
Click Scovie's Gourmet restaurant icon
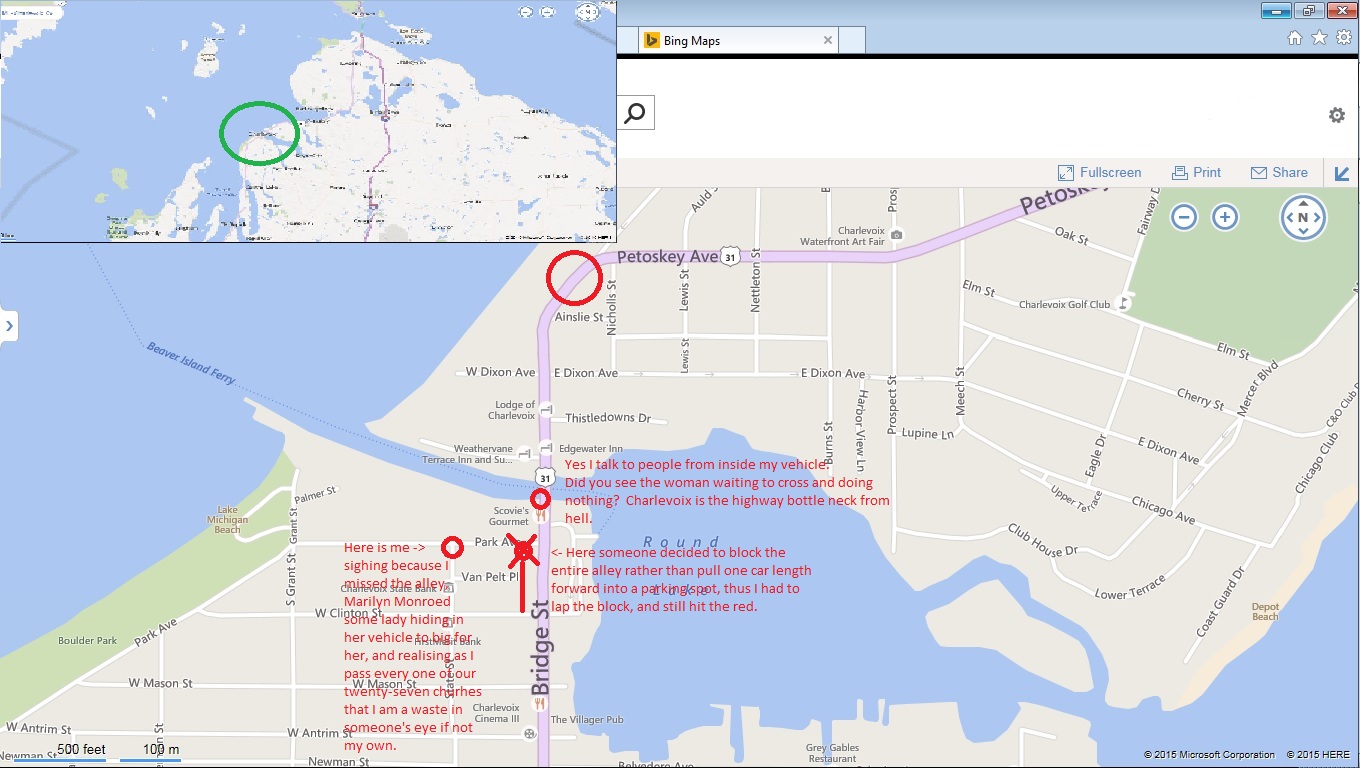pos(541,516)
